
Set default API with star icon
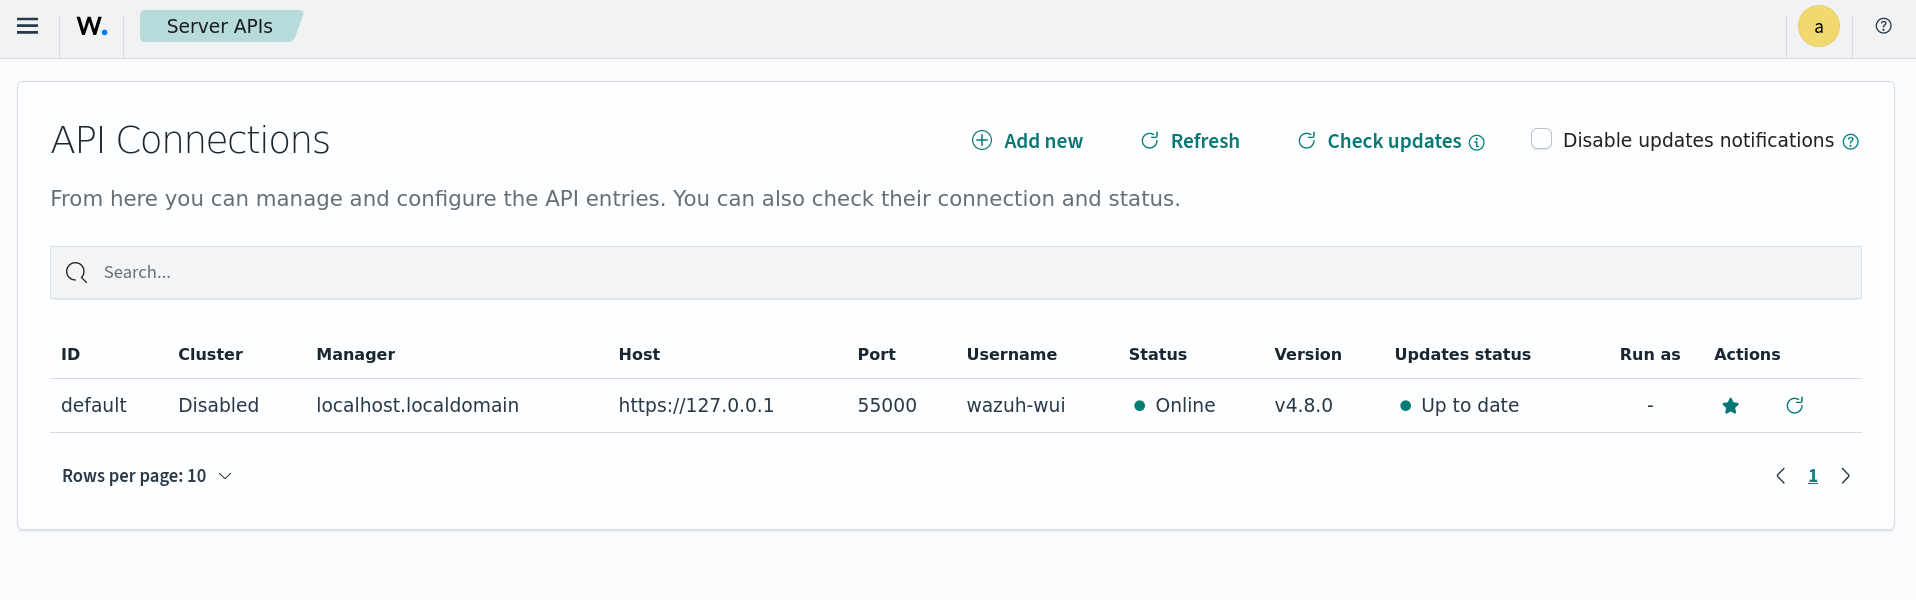click(x=1730, y=406)
